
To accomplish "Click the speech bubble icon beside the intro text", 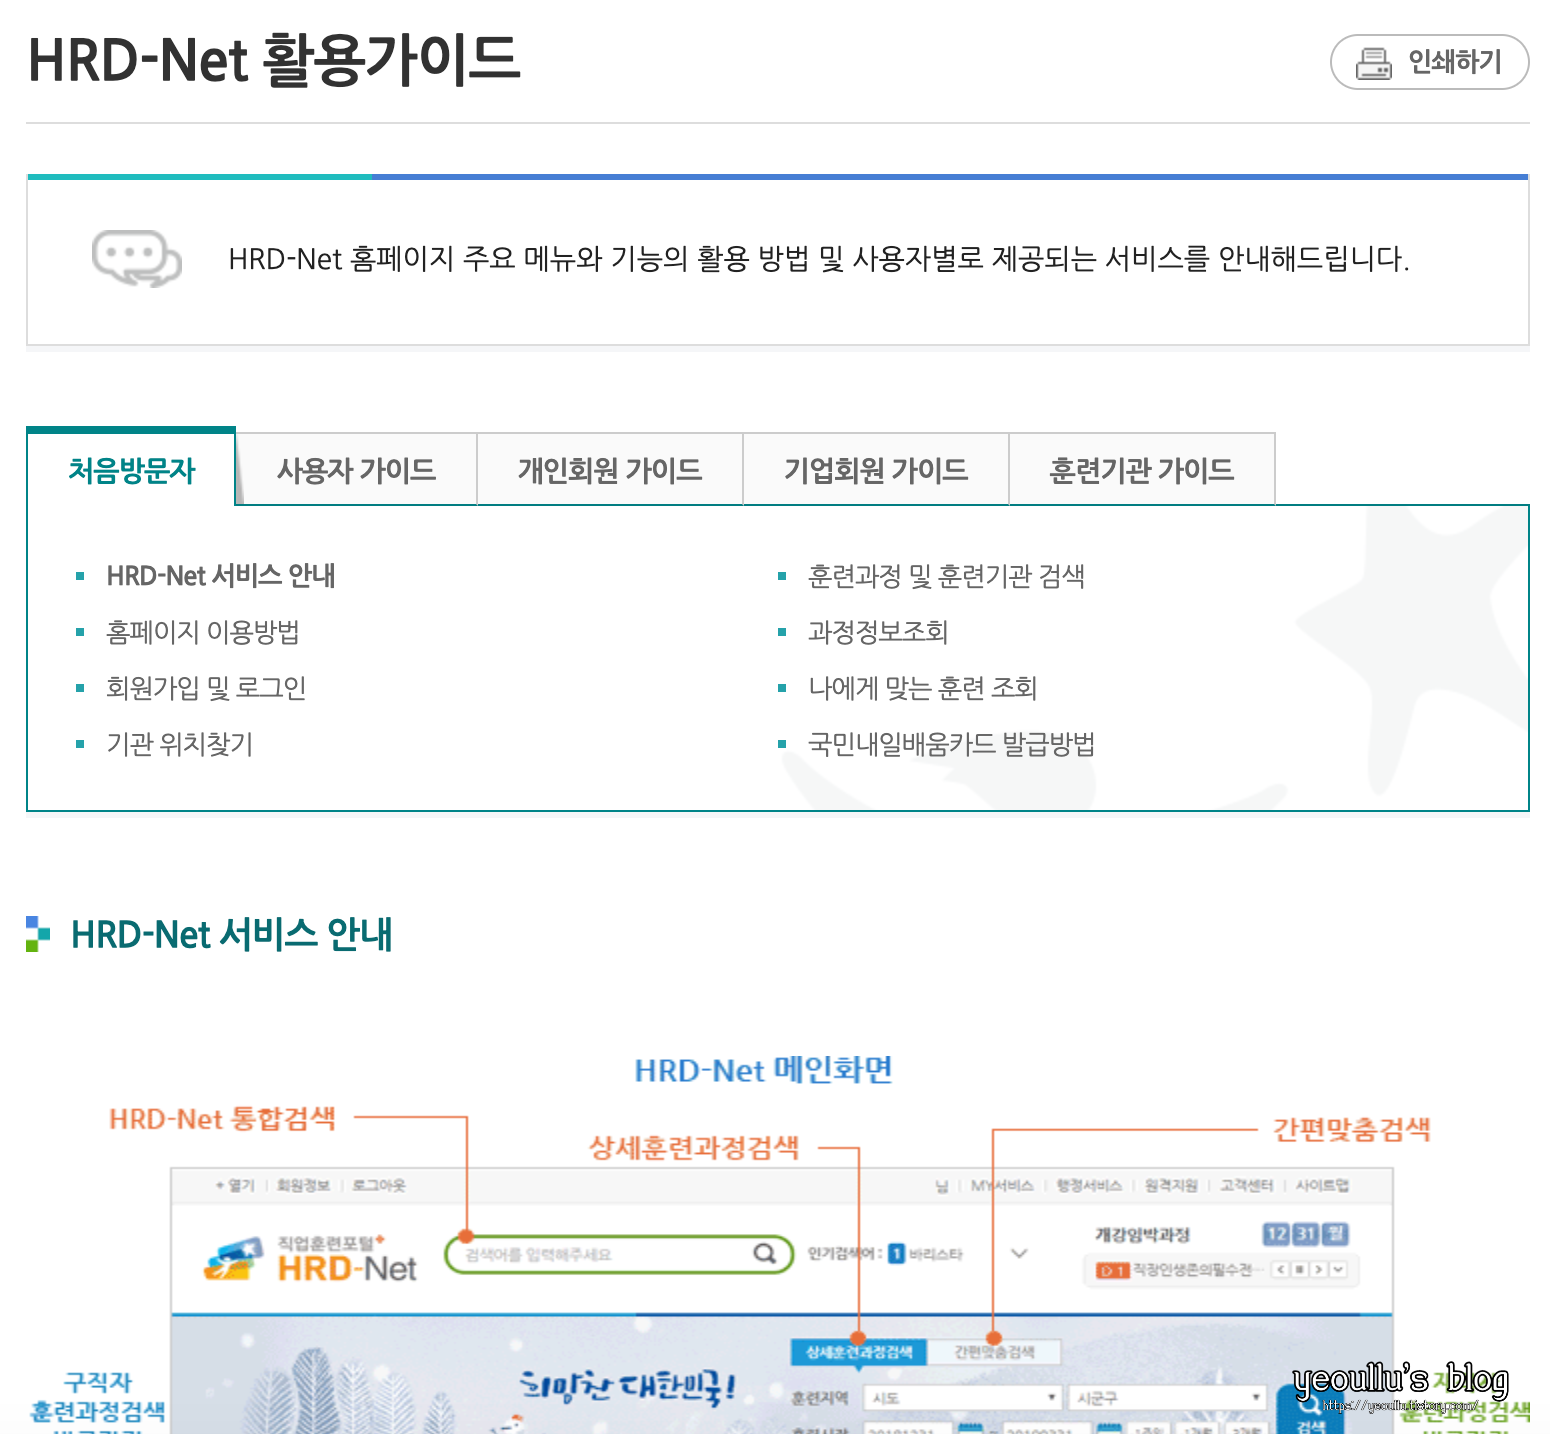I will 137,259.
